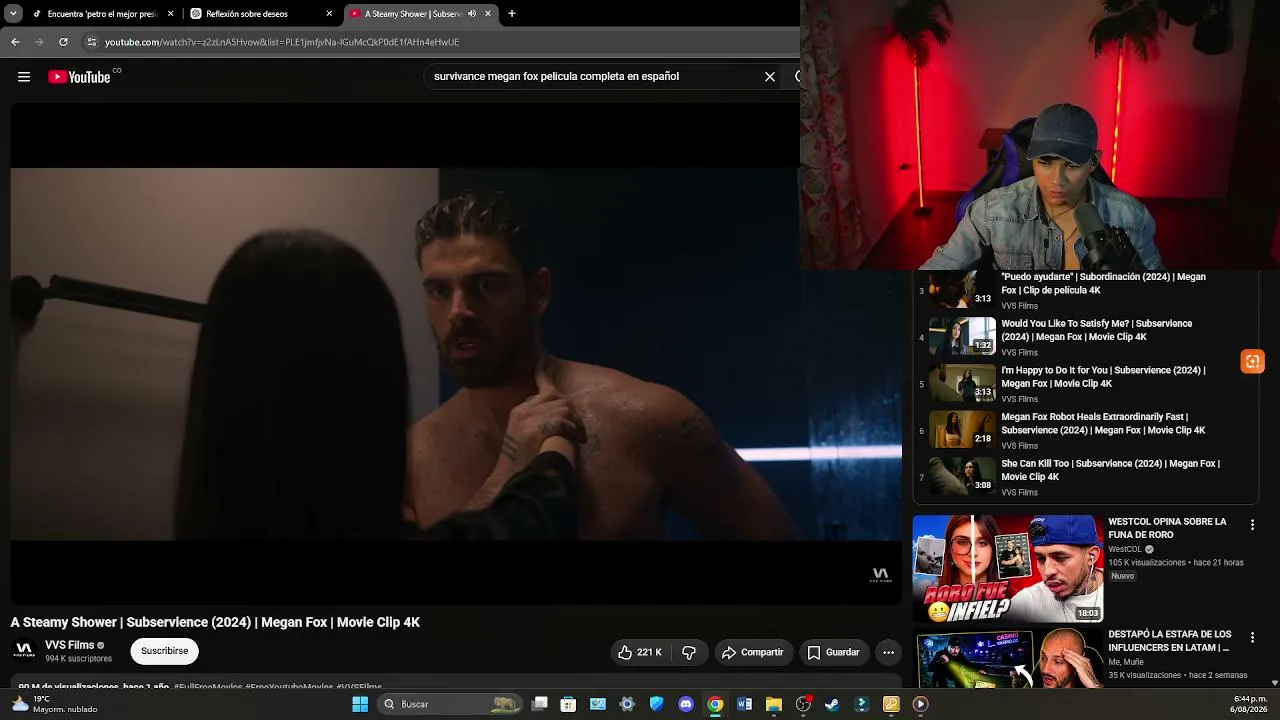This screenshot has height=720, width=1280.
Task: Launch Microsoft Word from the taskbar
Action: [x=744, y=704]
